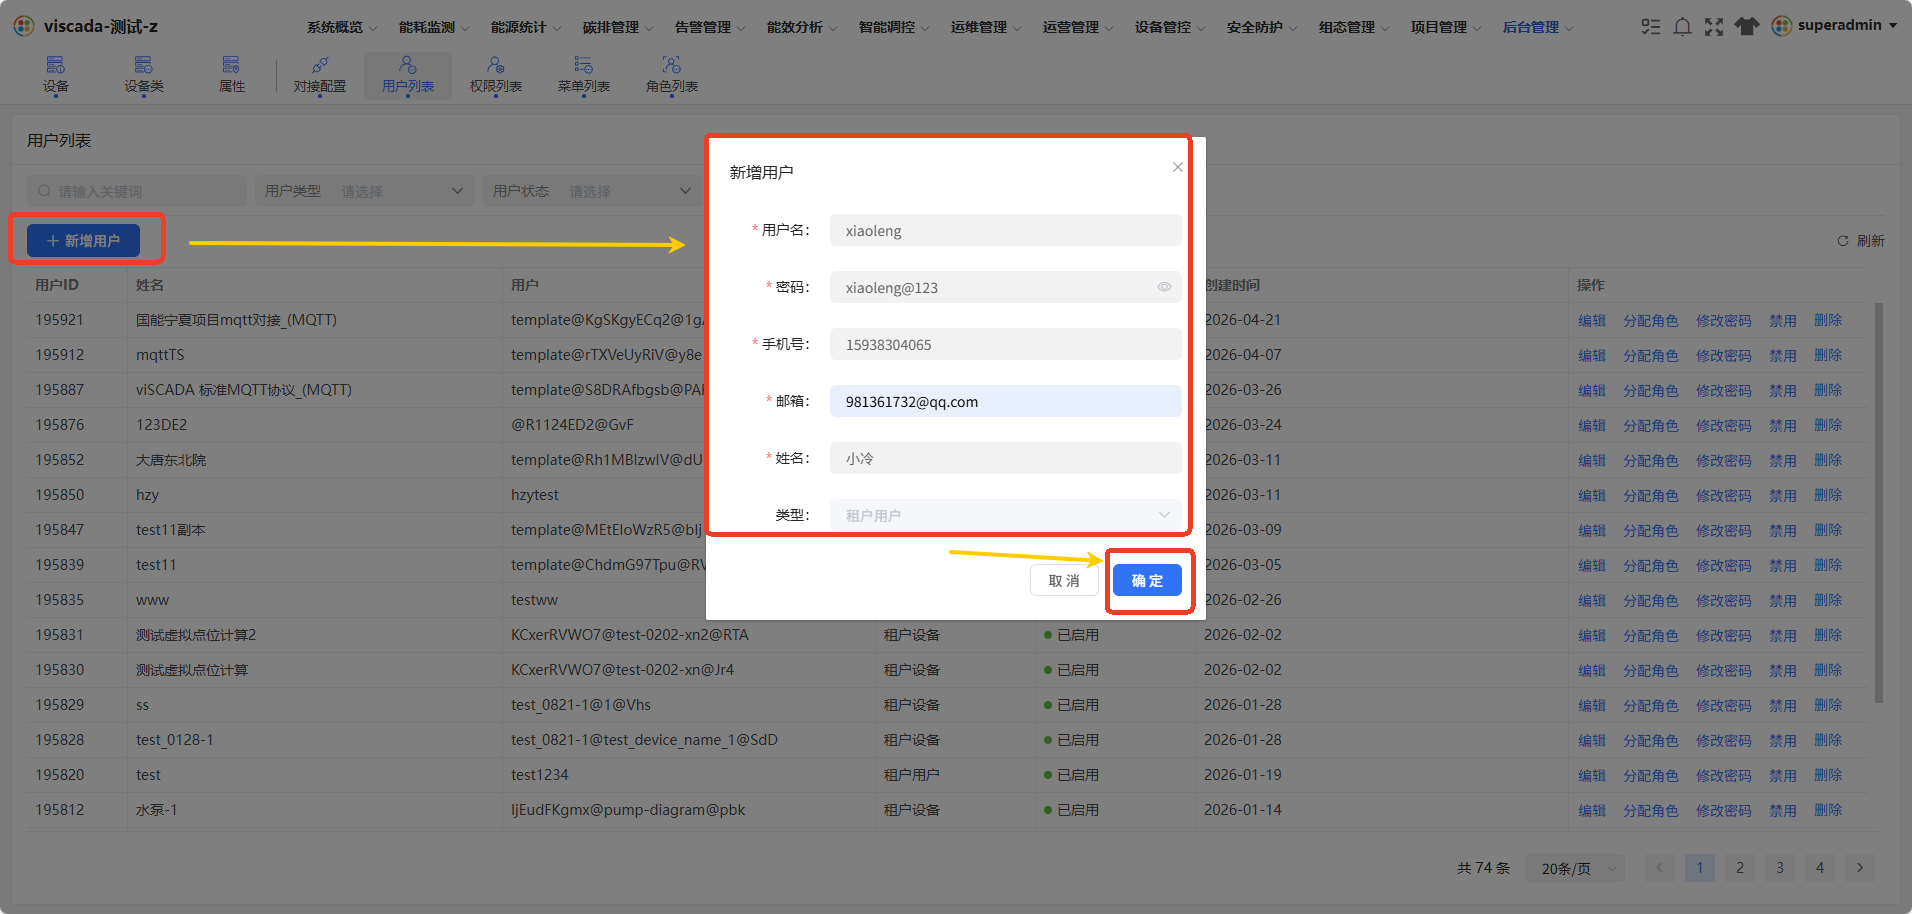Screen dimensions: 1912x914
Task: Click the 取消 cancel button
Action: pos(1064,580)
